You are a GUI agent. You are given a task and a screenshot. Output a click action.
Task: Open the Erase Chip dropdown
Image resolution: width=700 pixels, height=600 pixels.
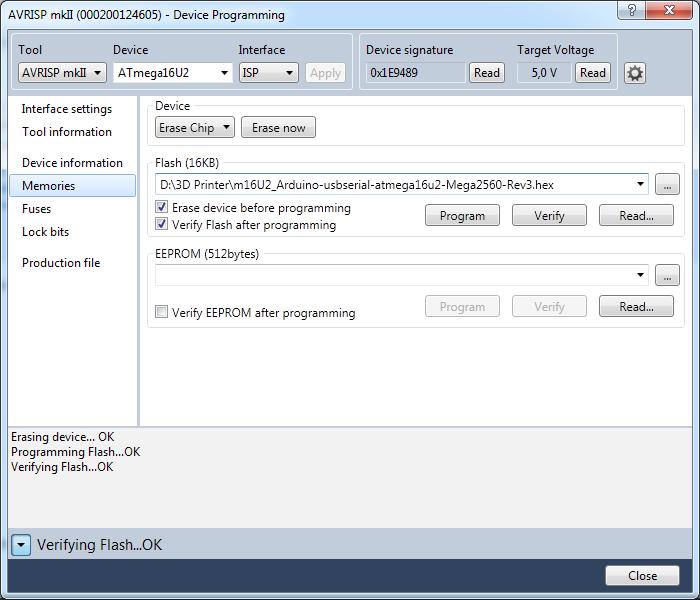195,128
